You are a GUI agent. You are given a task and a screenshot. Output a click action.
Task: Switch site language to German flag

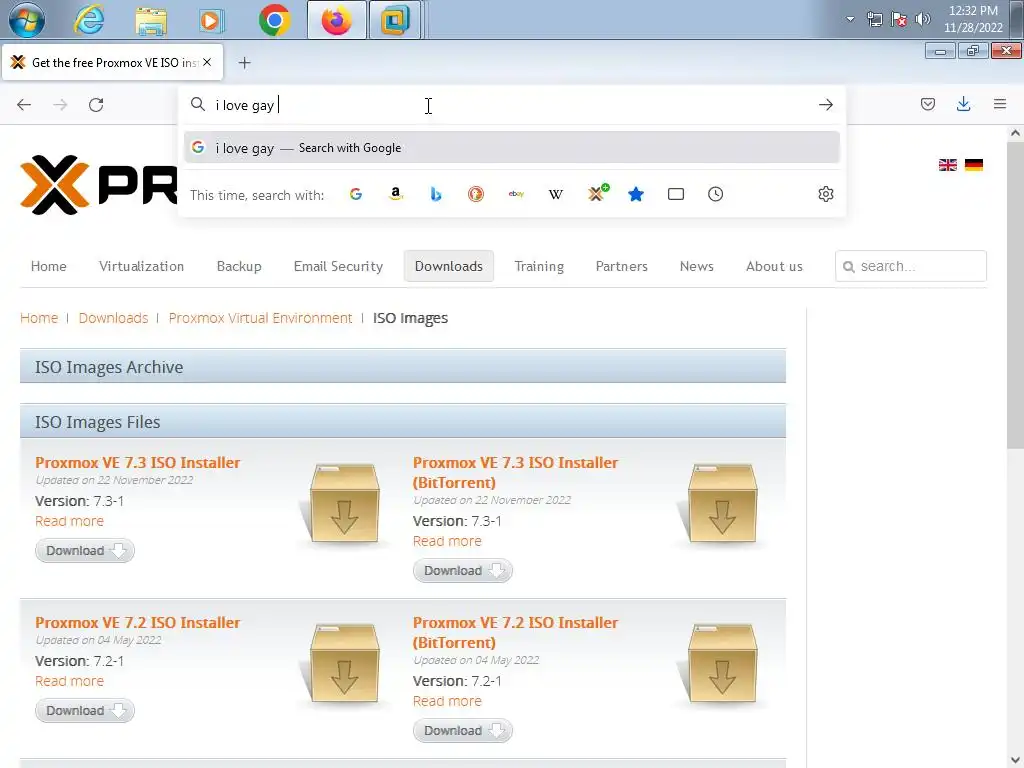tap(974, 165)
